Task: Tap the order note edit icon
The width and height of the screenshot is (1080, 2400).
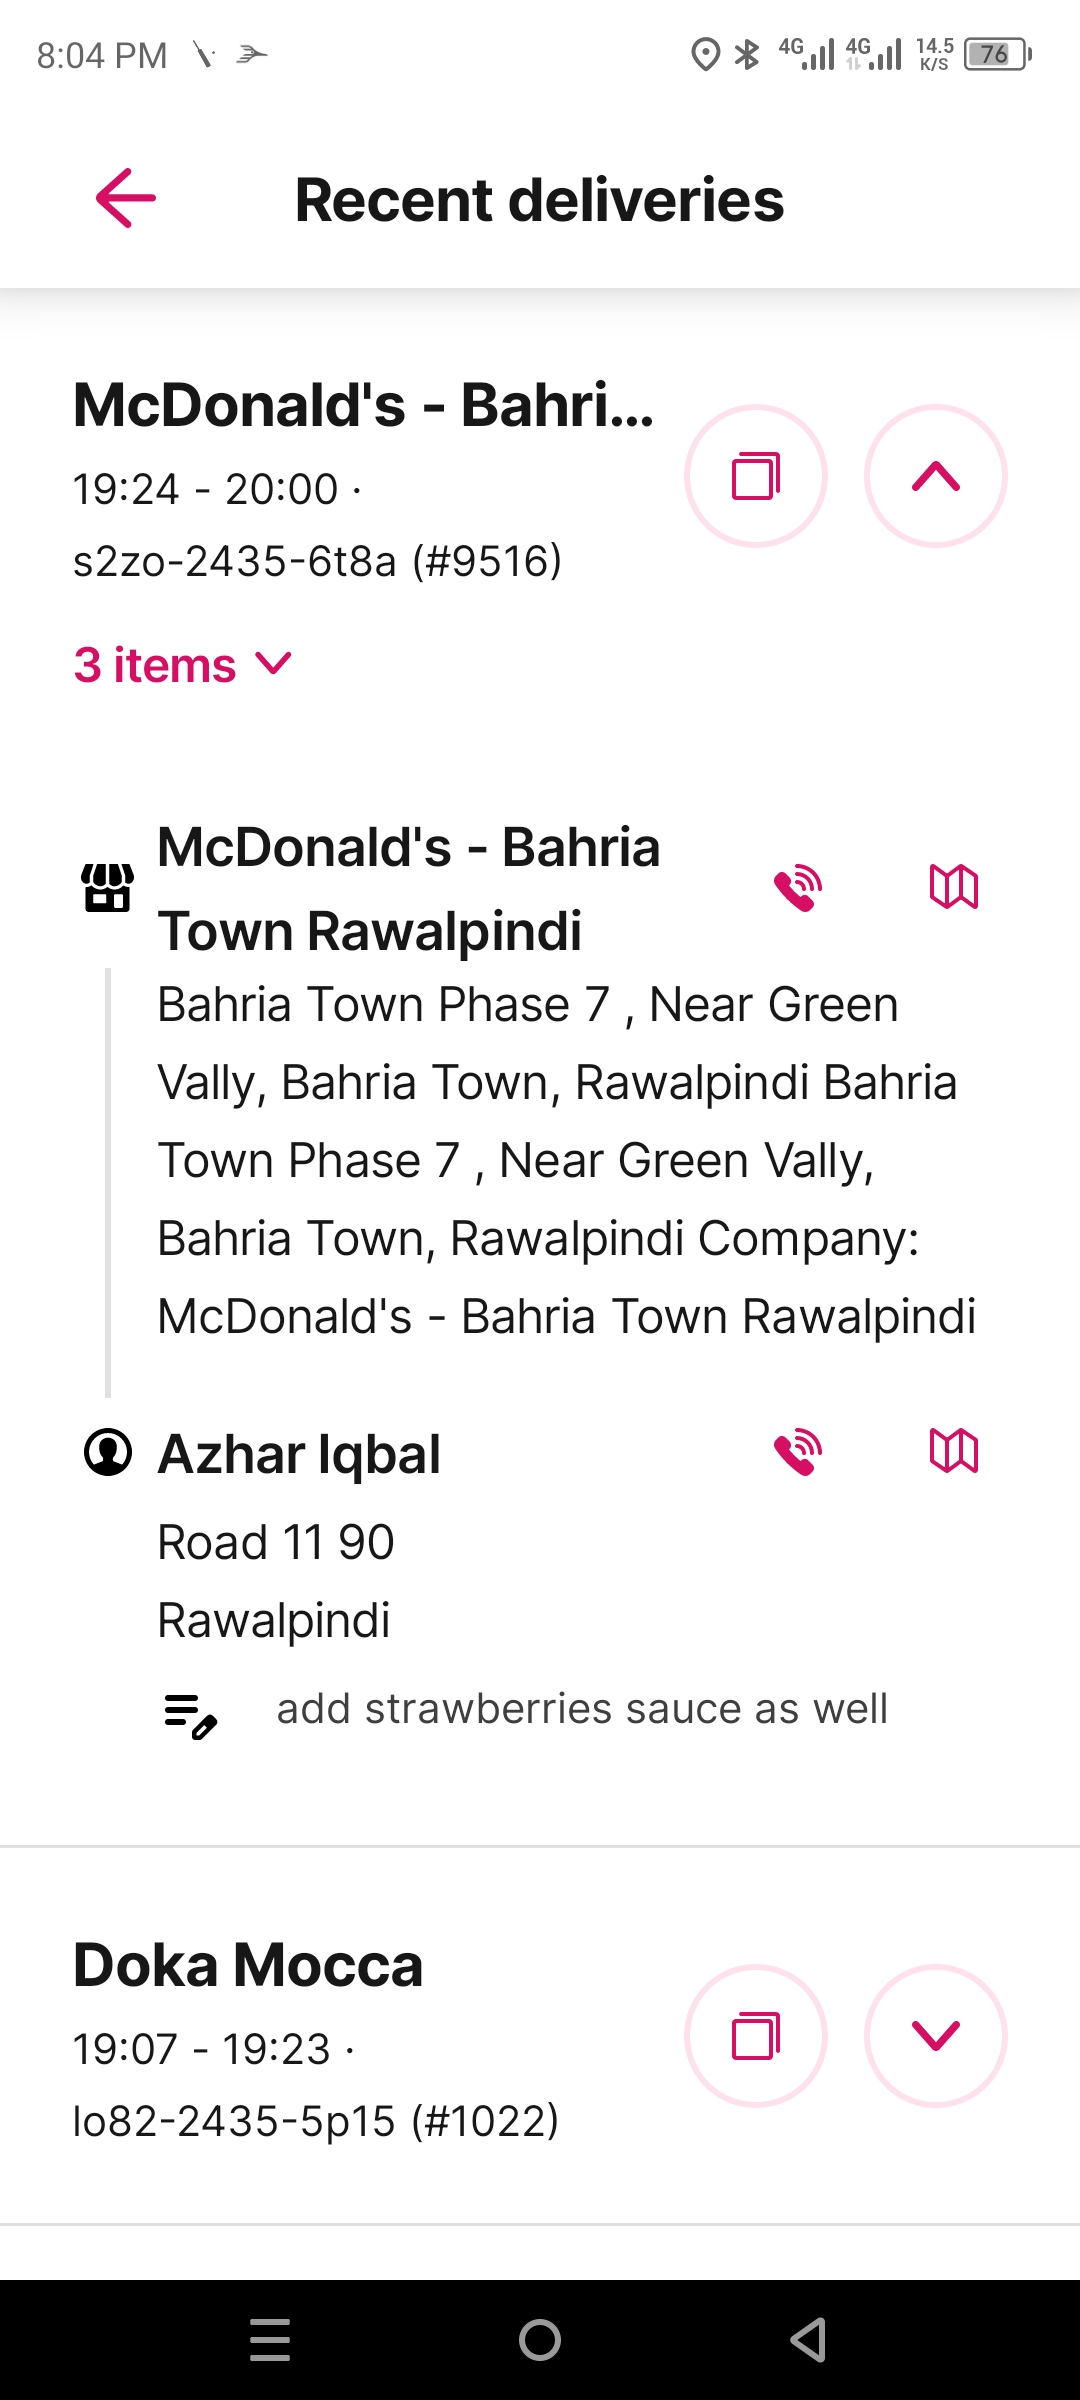Action: pos(191,1715)
